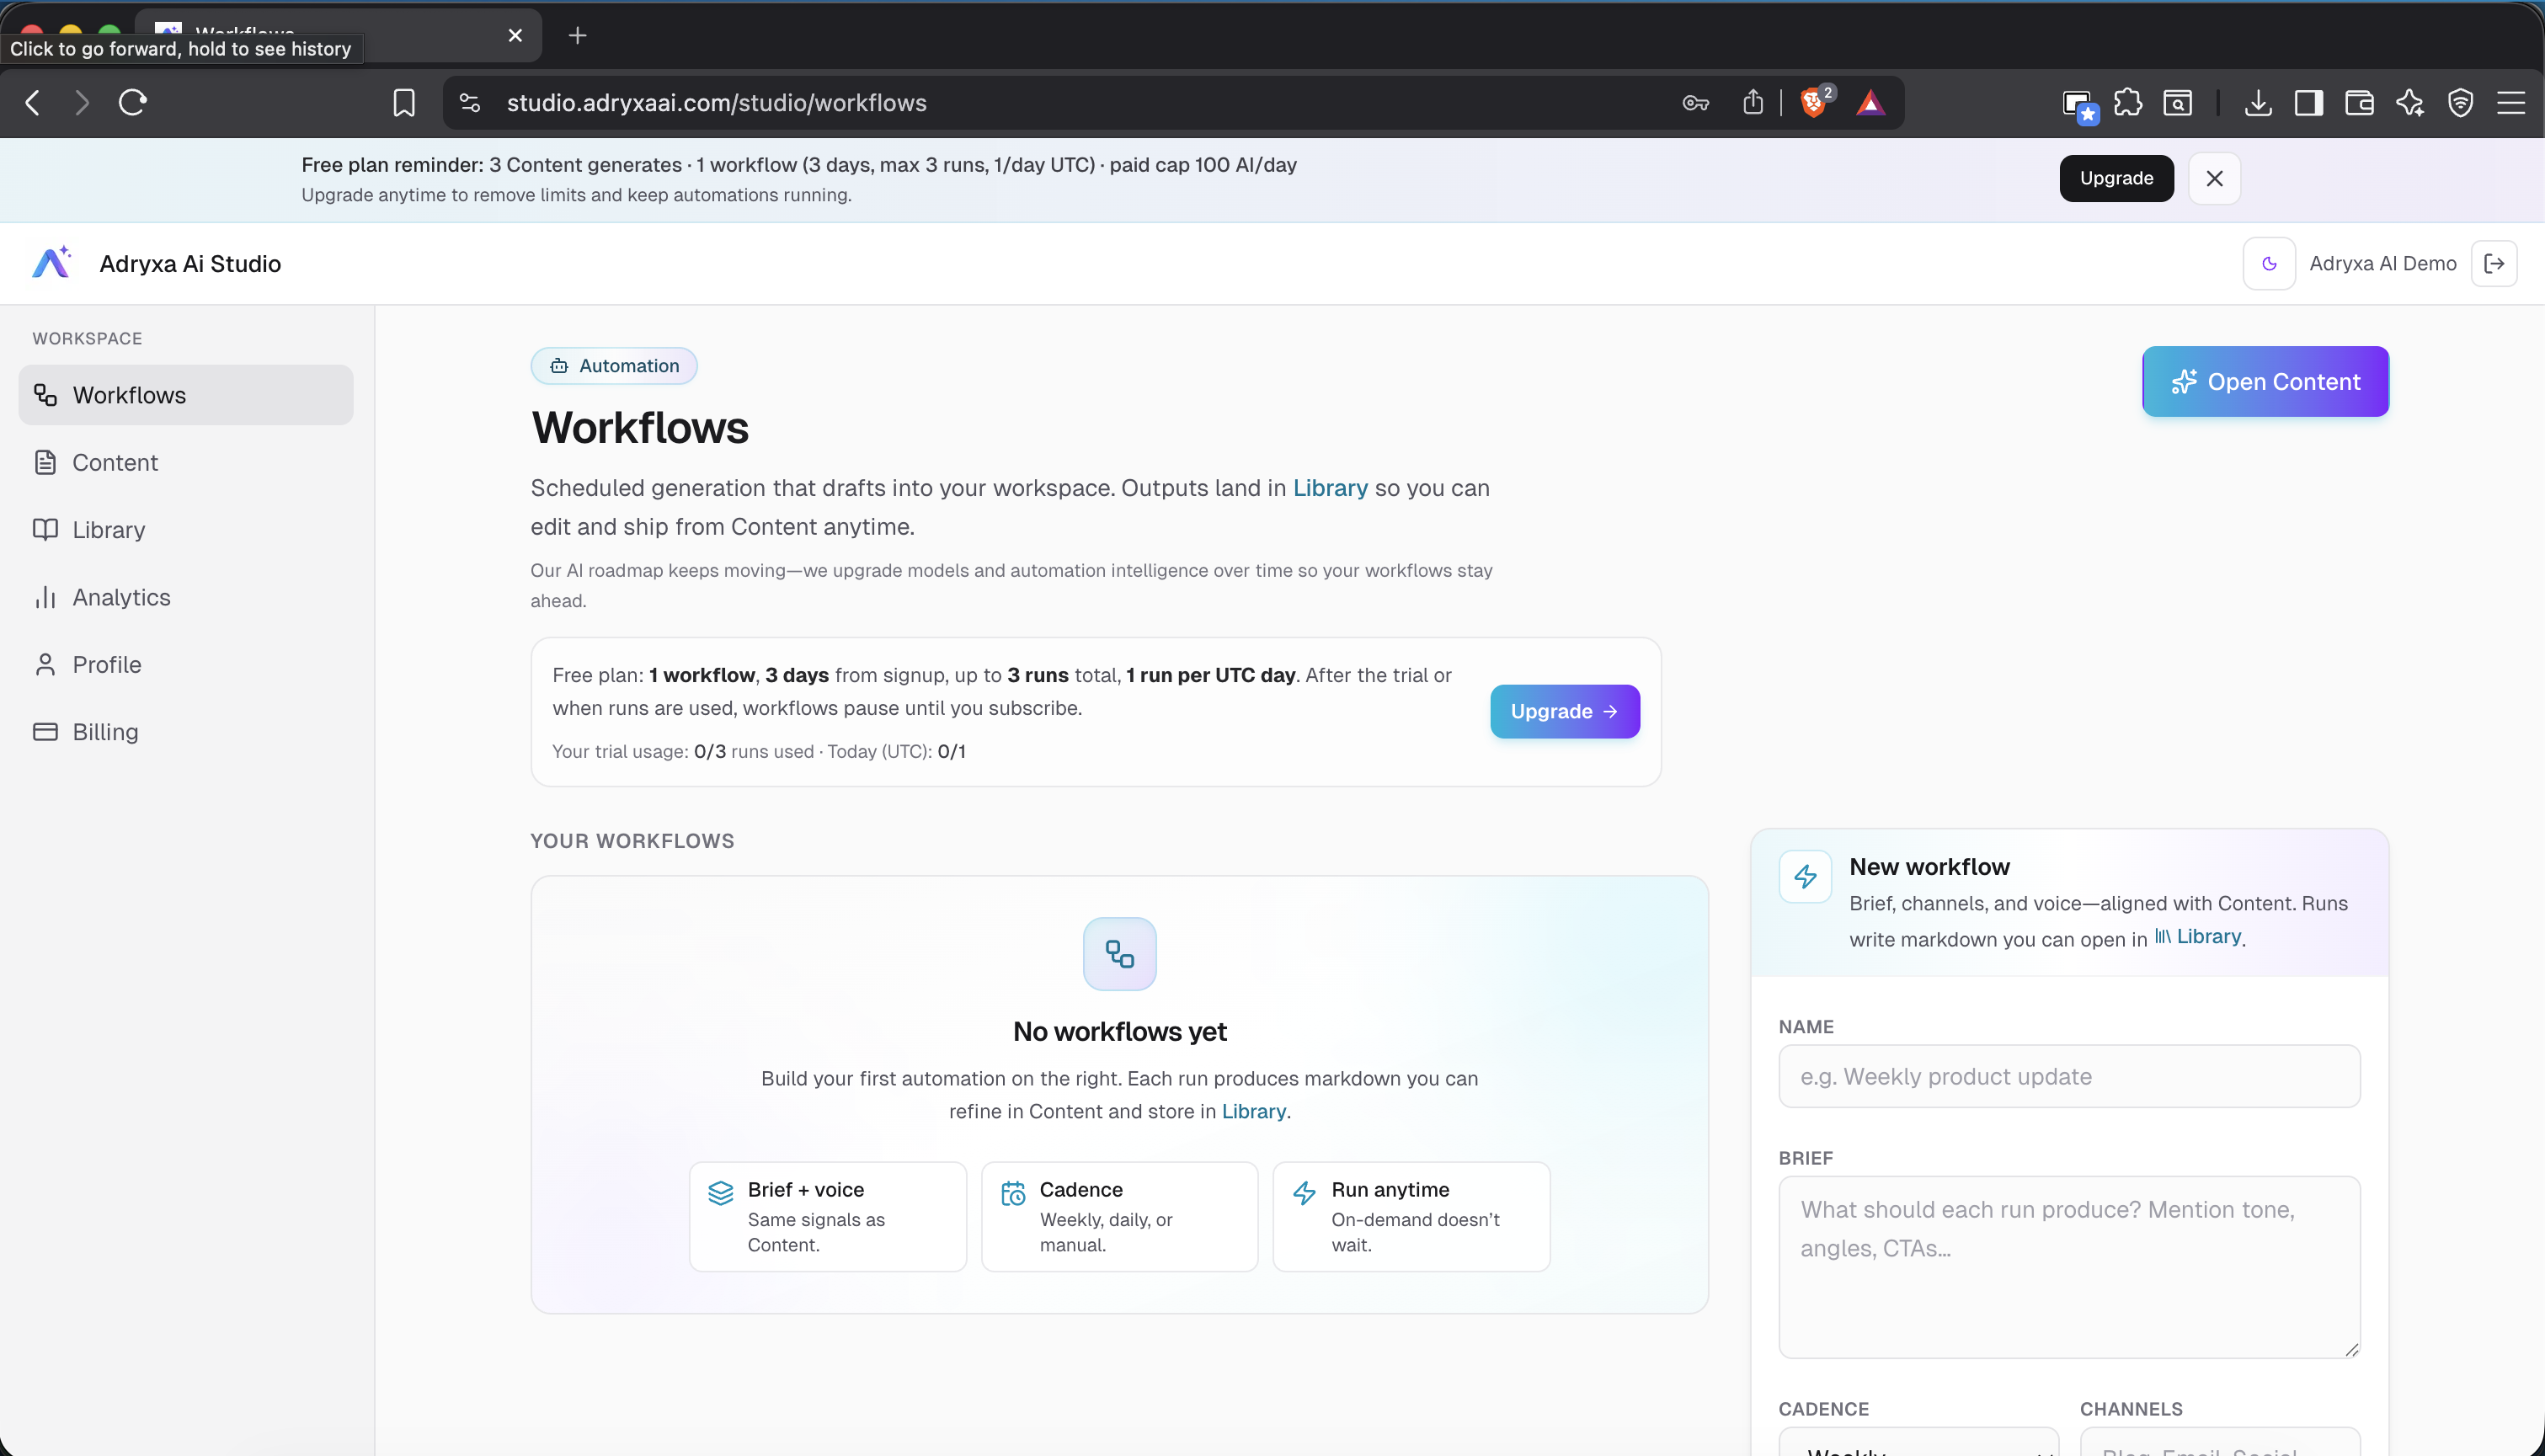Open Profile in the sidebar

coord(186,664)
